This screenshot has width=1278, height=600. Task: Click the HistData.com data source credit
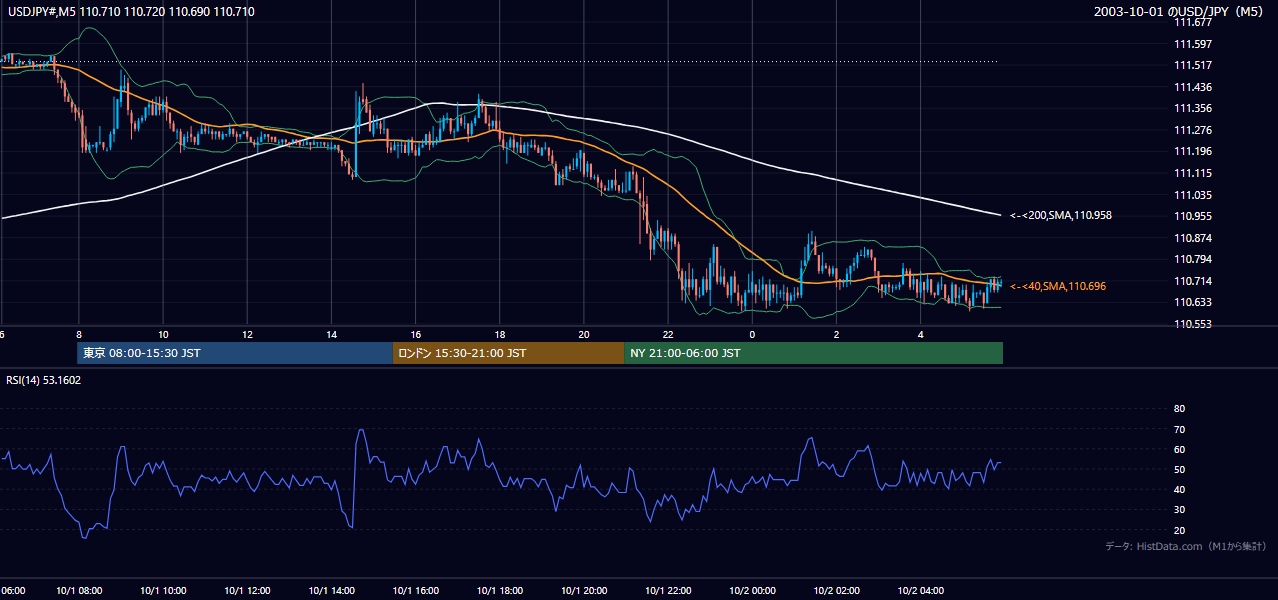coord(1185,546)
